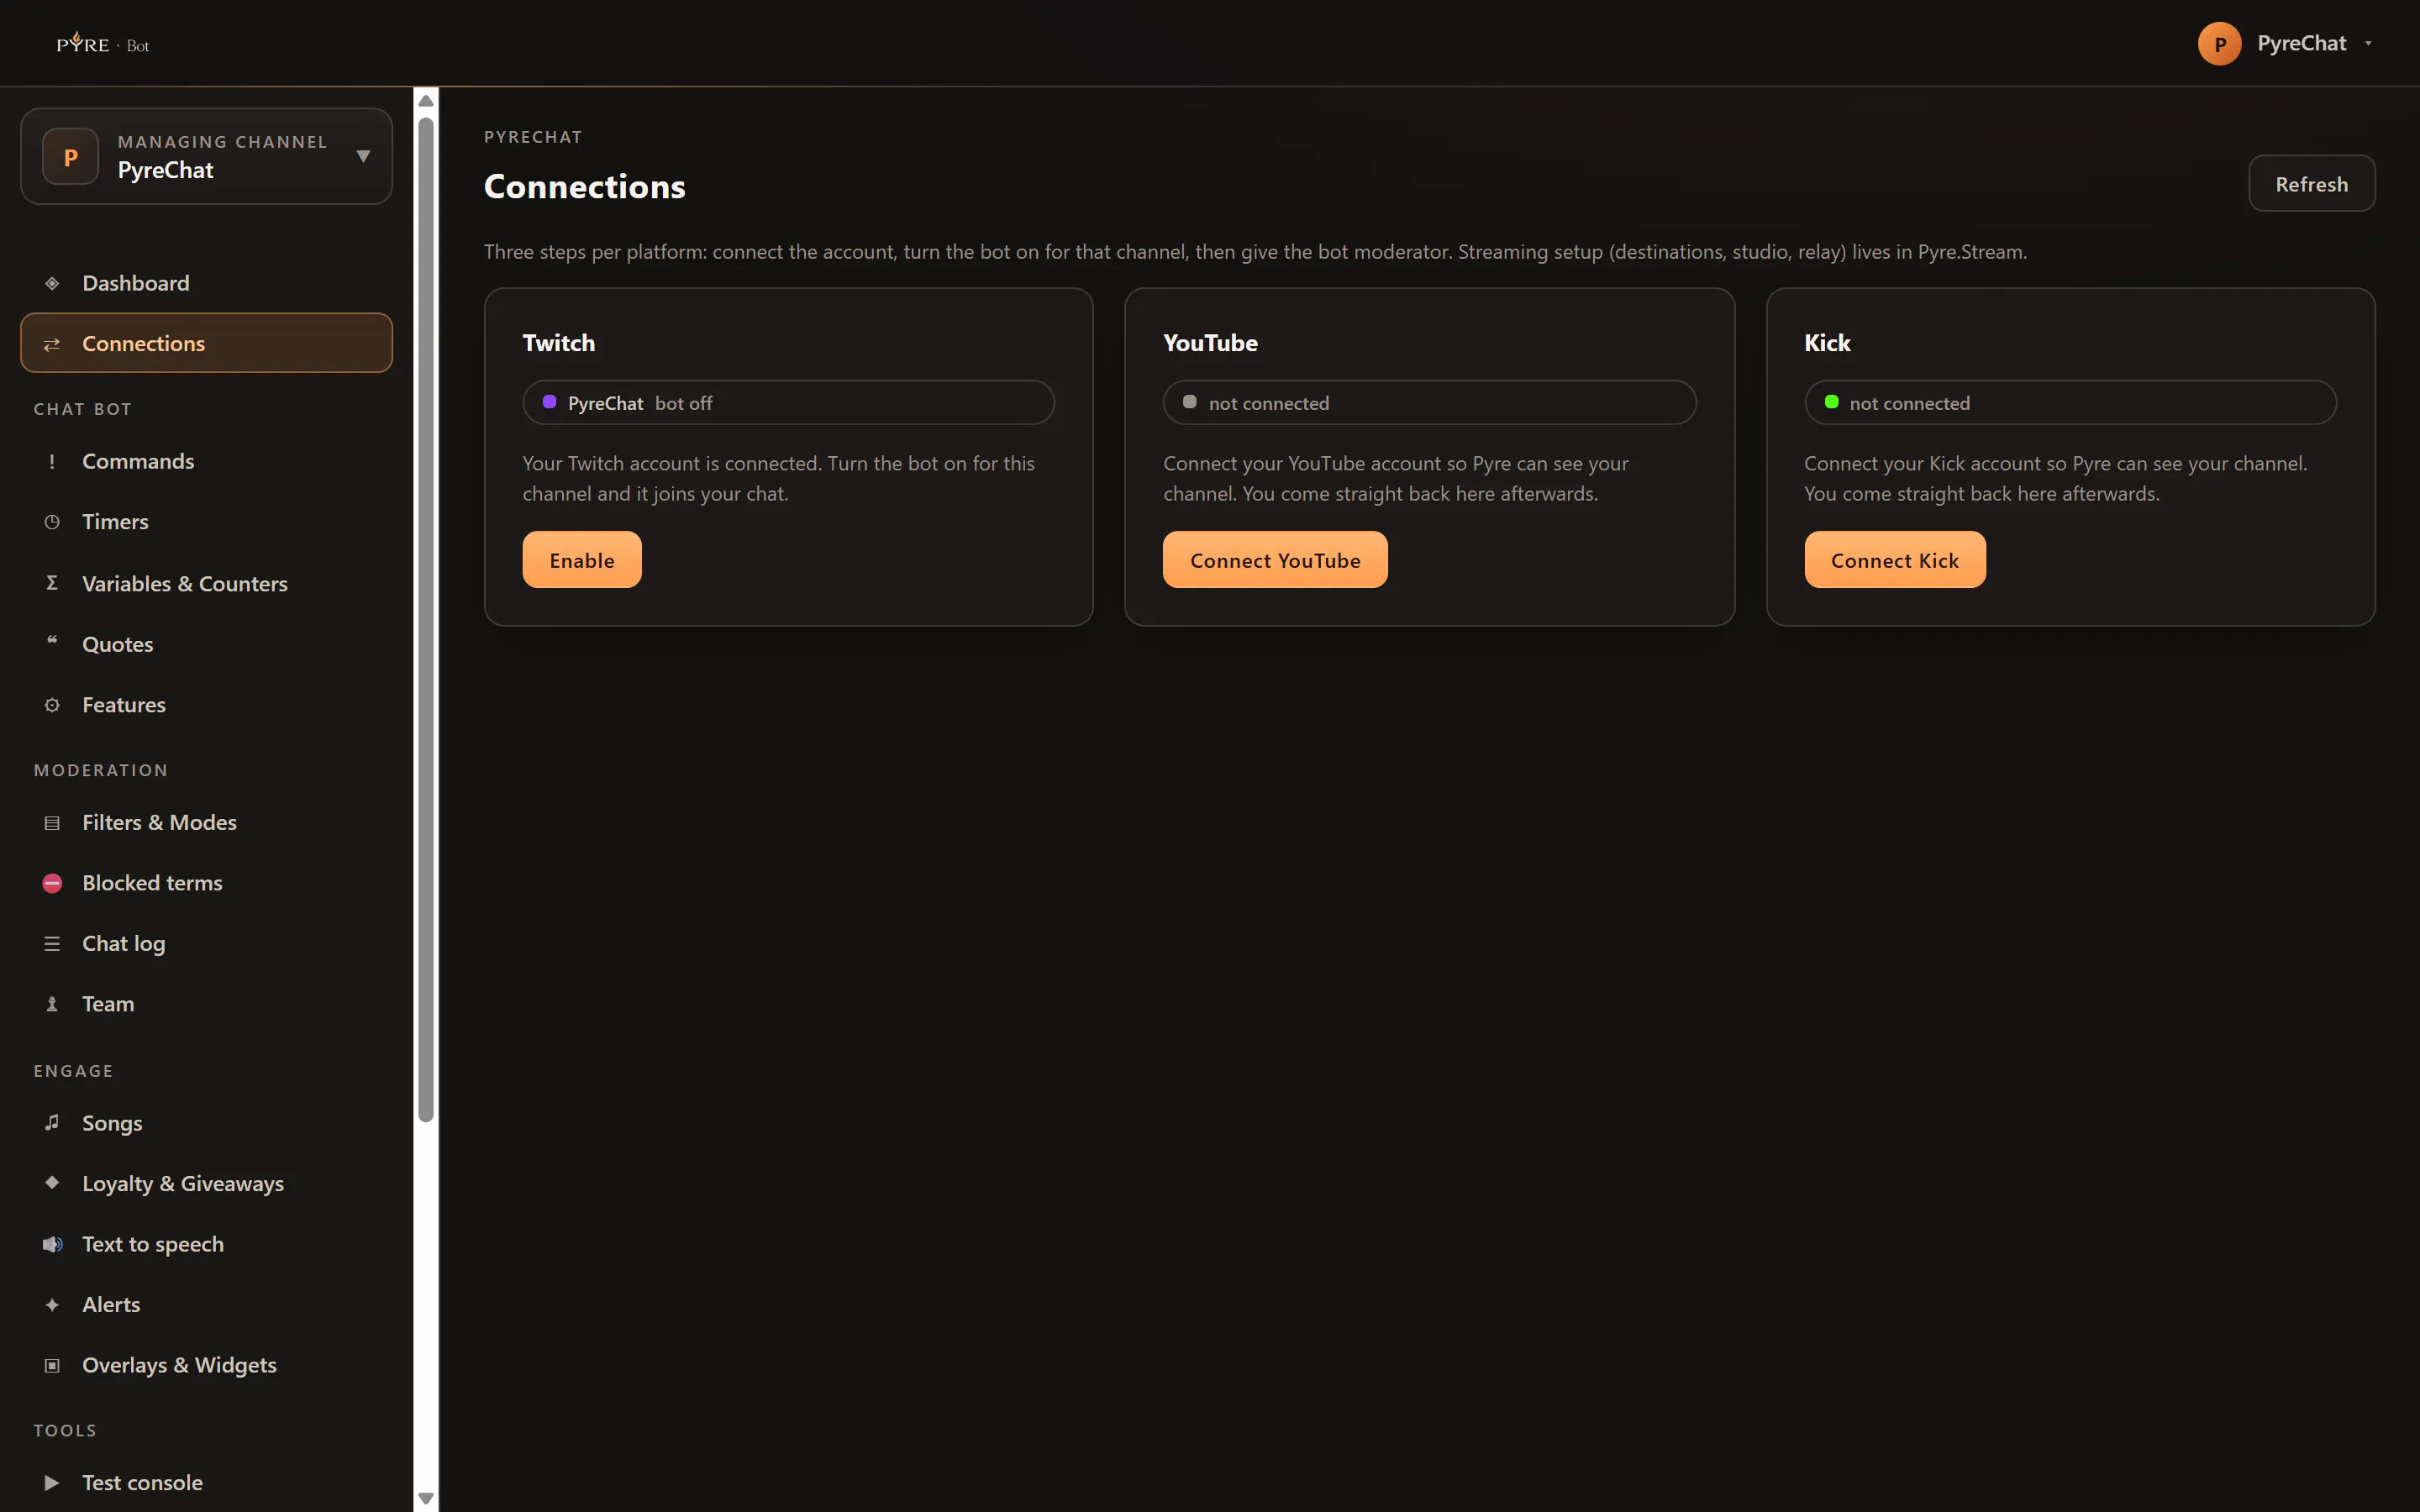Click the YouTube 'not connected' status pill
The width and height of the screenshot is (2420, 1512).
point(1429,402)
